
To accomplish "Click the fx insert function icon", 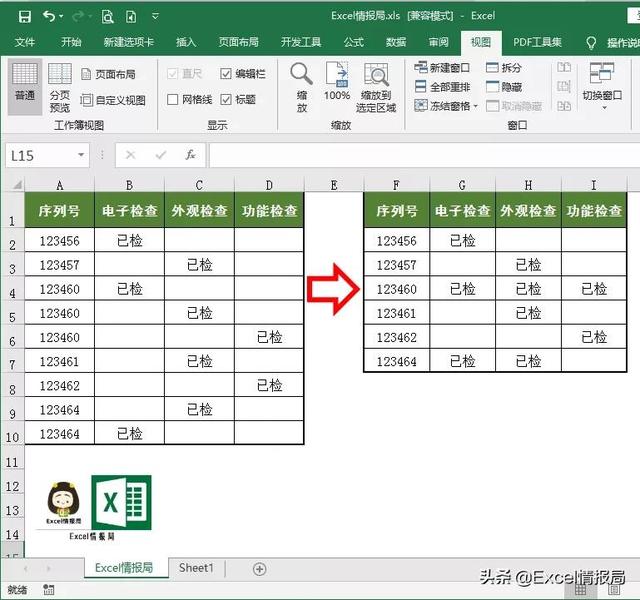I will point(191,155).
